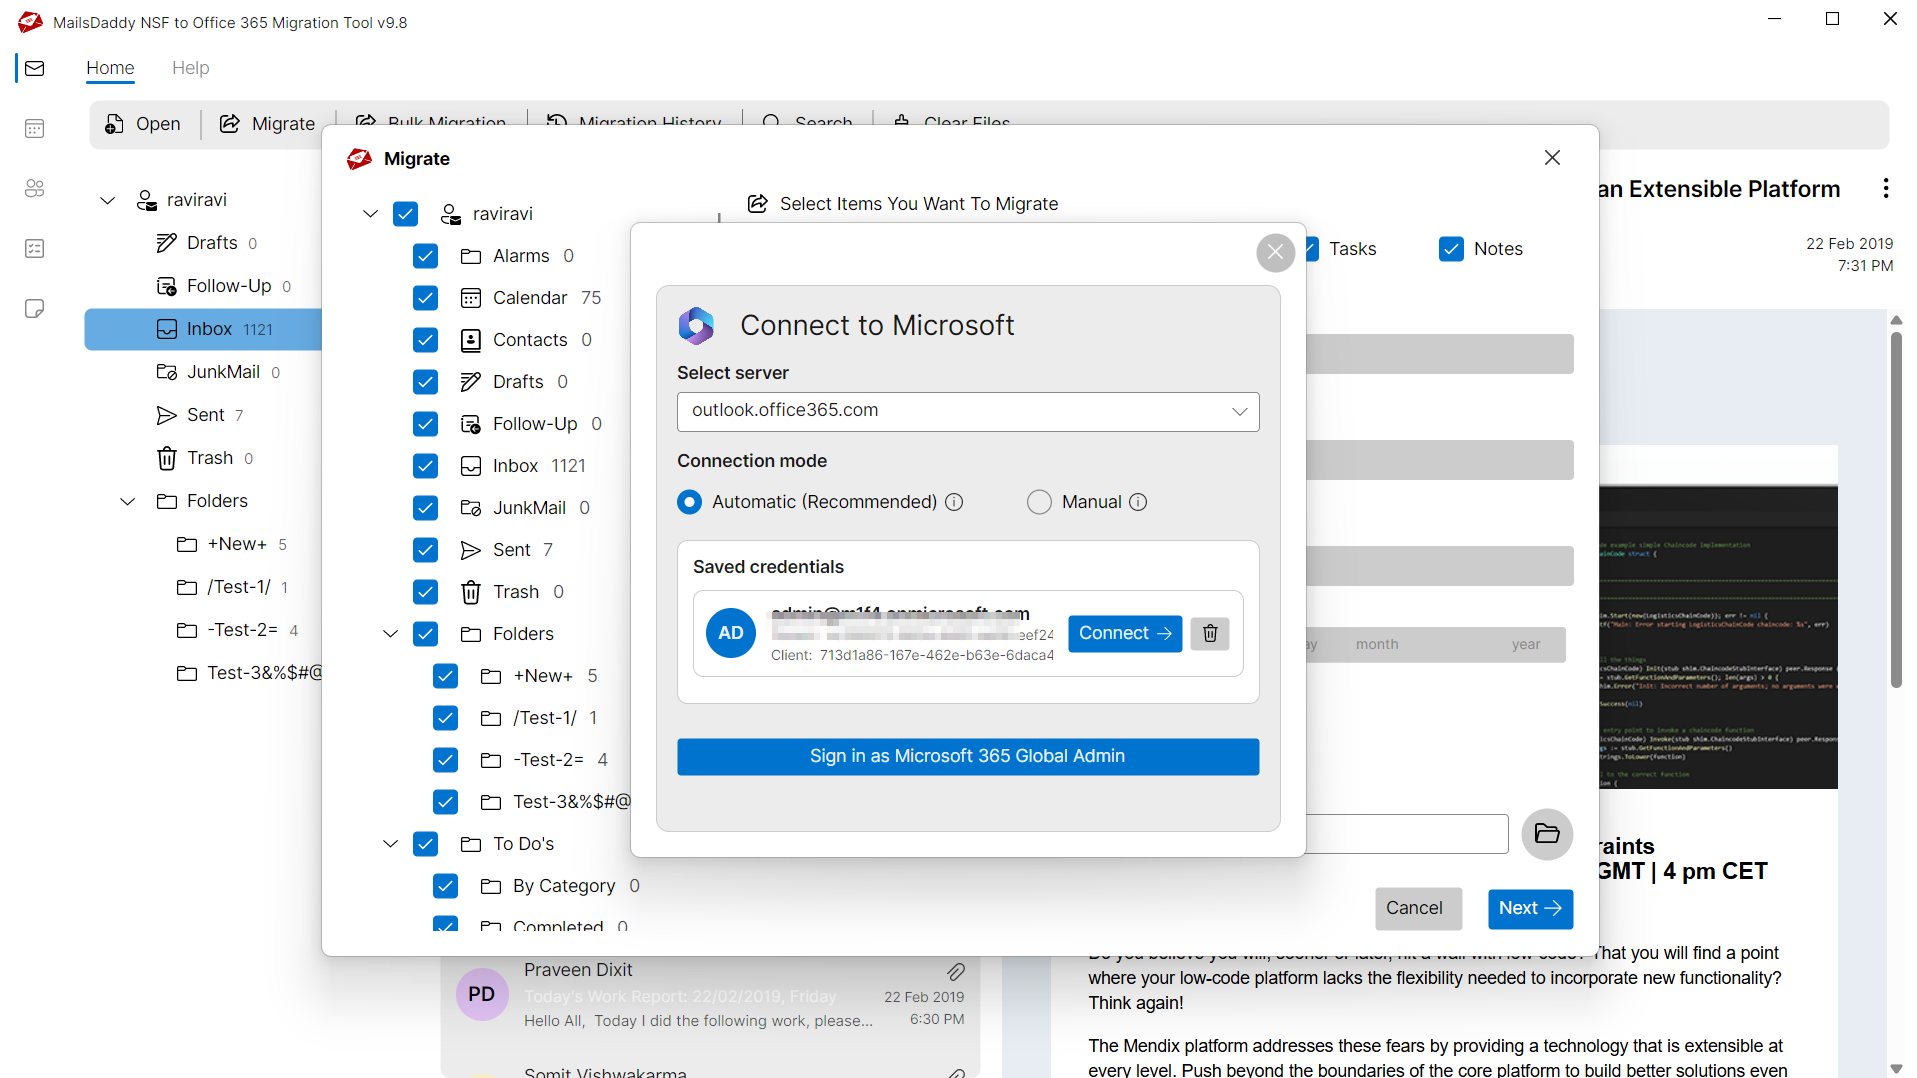Open the three-dot email options menu

pyautogui.click(x=1886, y=188)
